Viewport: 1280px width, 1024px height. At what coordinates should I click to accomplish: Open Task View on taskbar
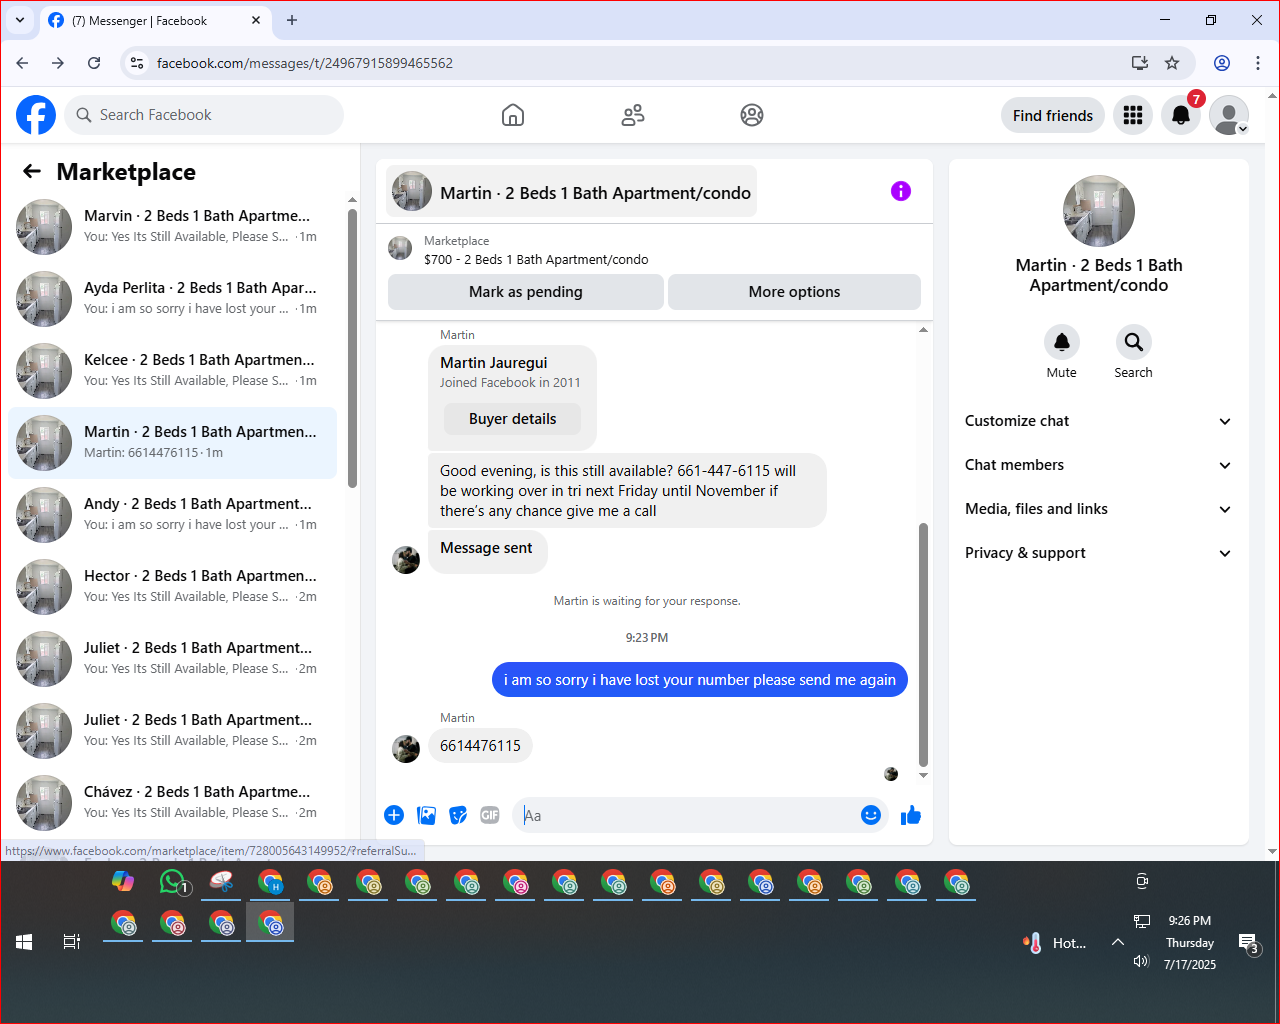72,942
